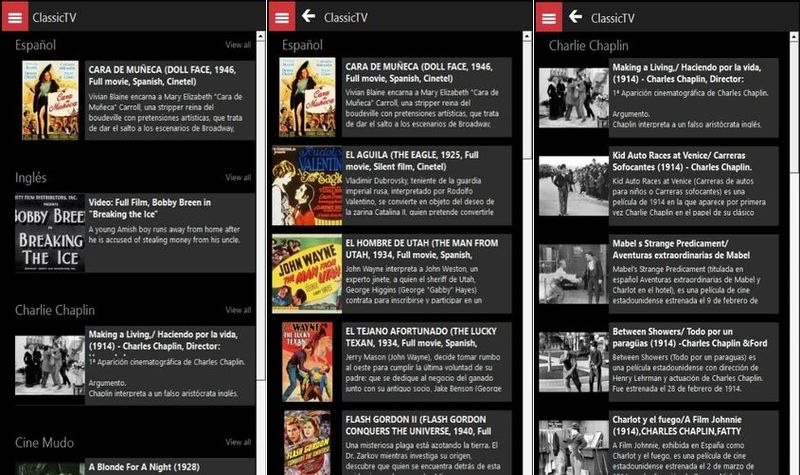Viewport: 800px width, 475px height.
Task: Select 'Video: Full Film, Bobby Breen' title
Action: (x=149, y=208)
